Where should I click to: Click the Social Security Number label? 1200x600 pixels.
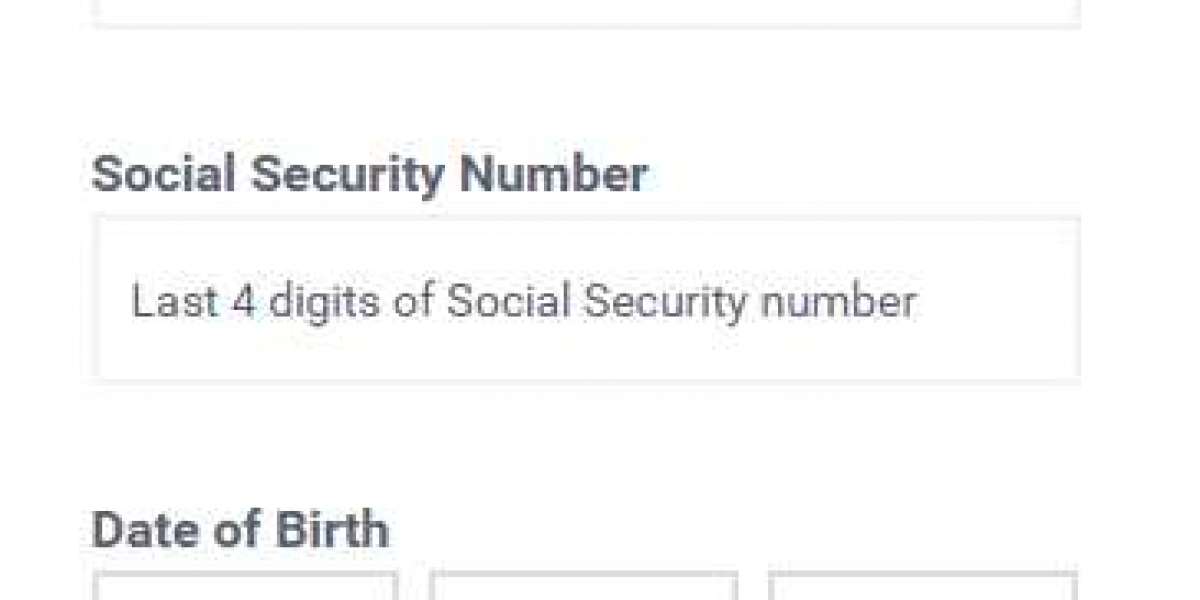pos(369,175)
